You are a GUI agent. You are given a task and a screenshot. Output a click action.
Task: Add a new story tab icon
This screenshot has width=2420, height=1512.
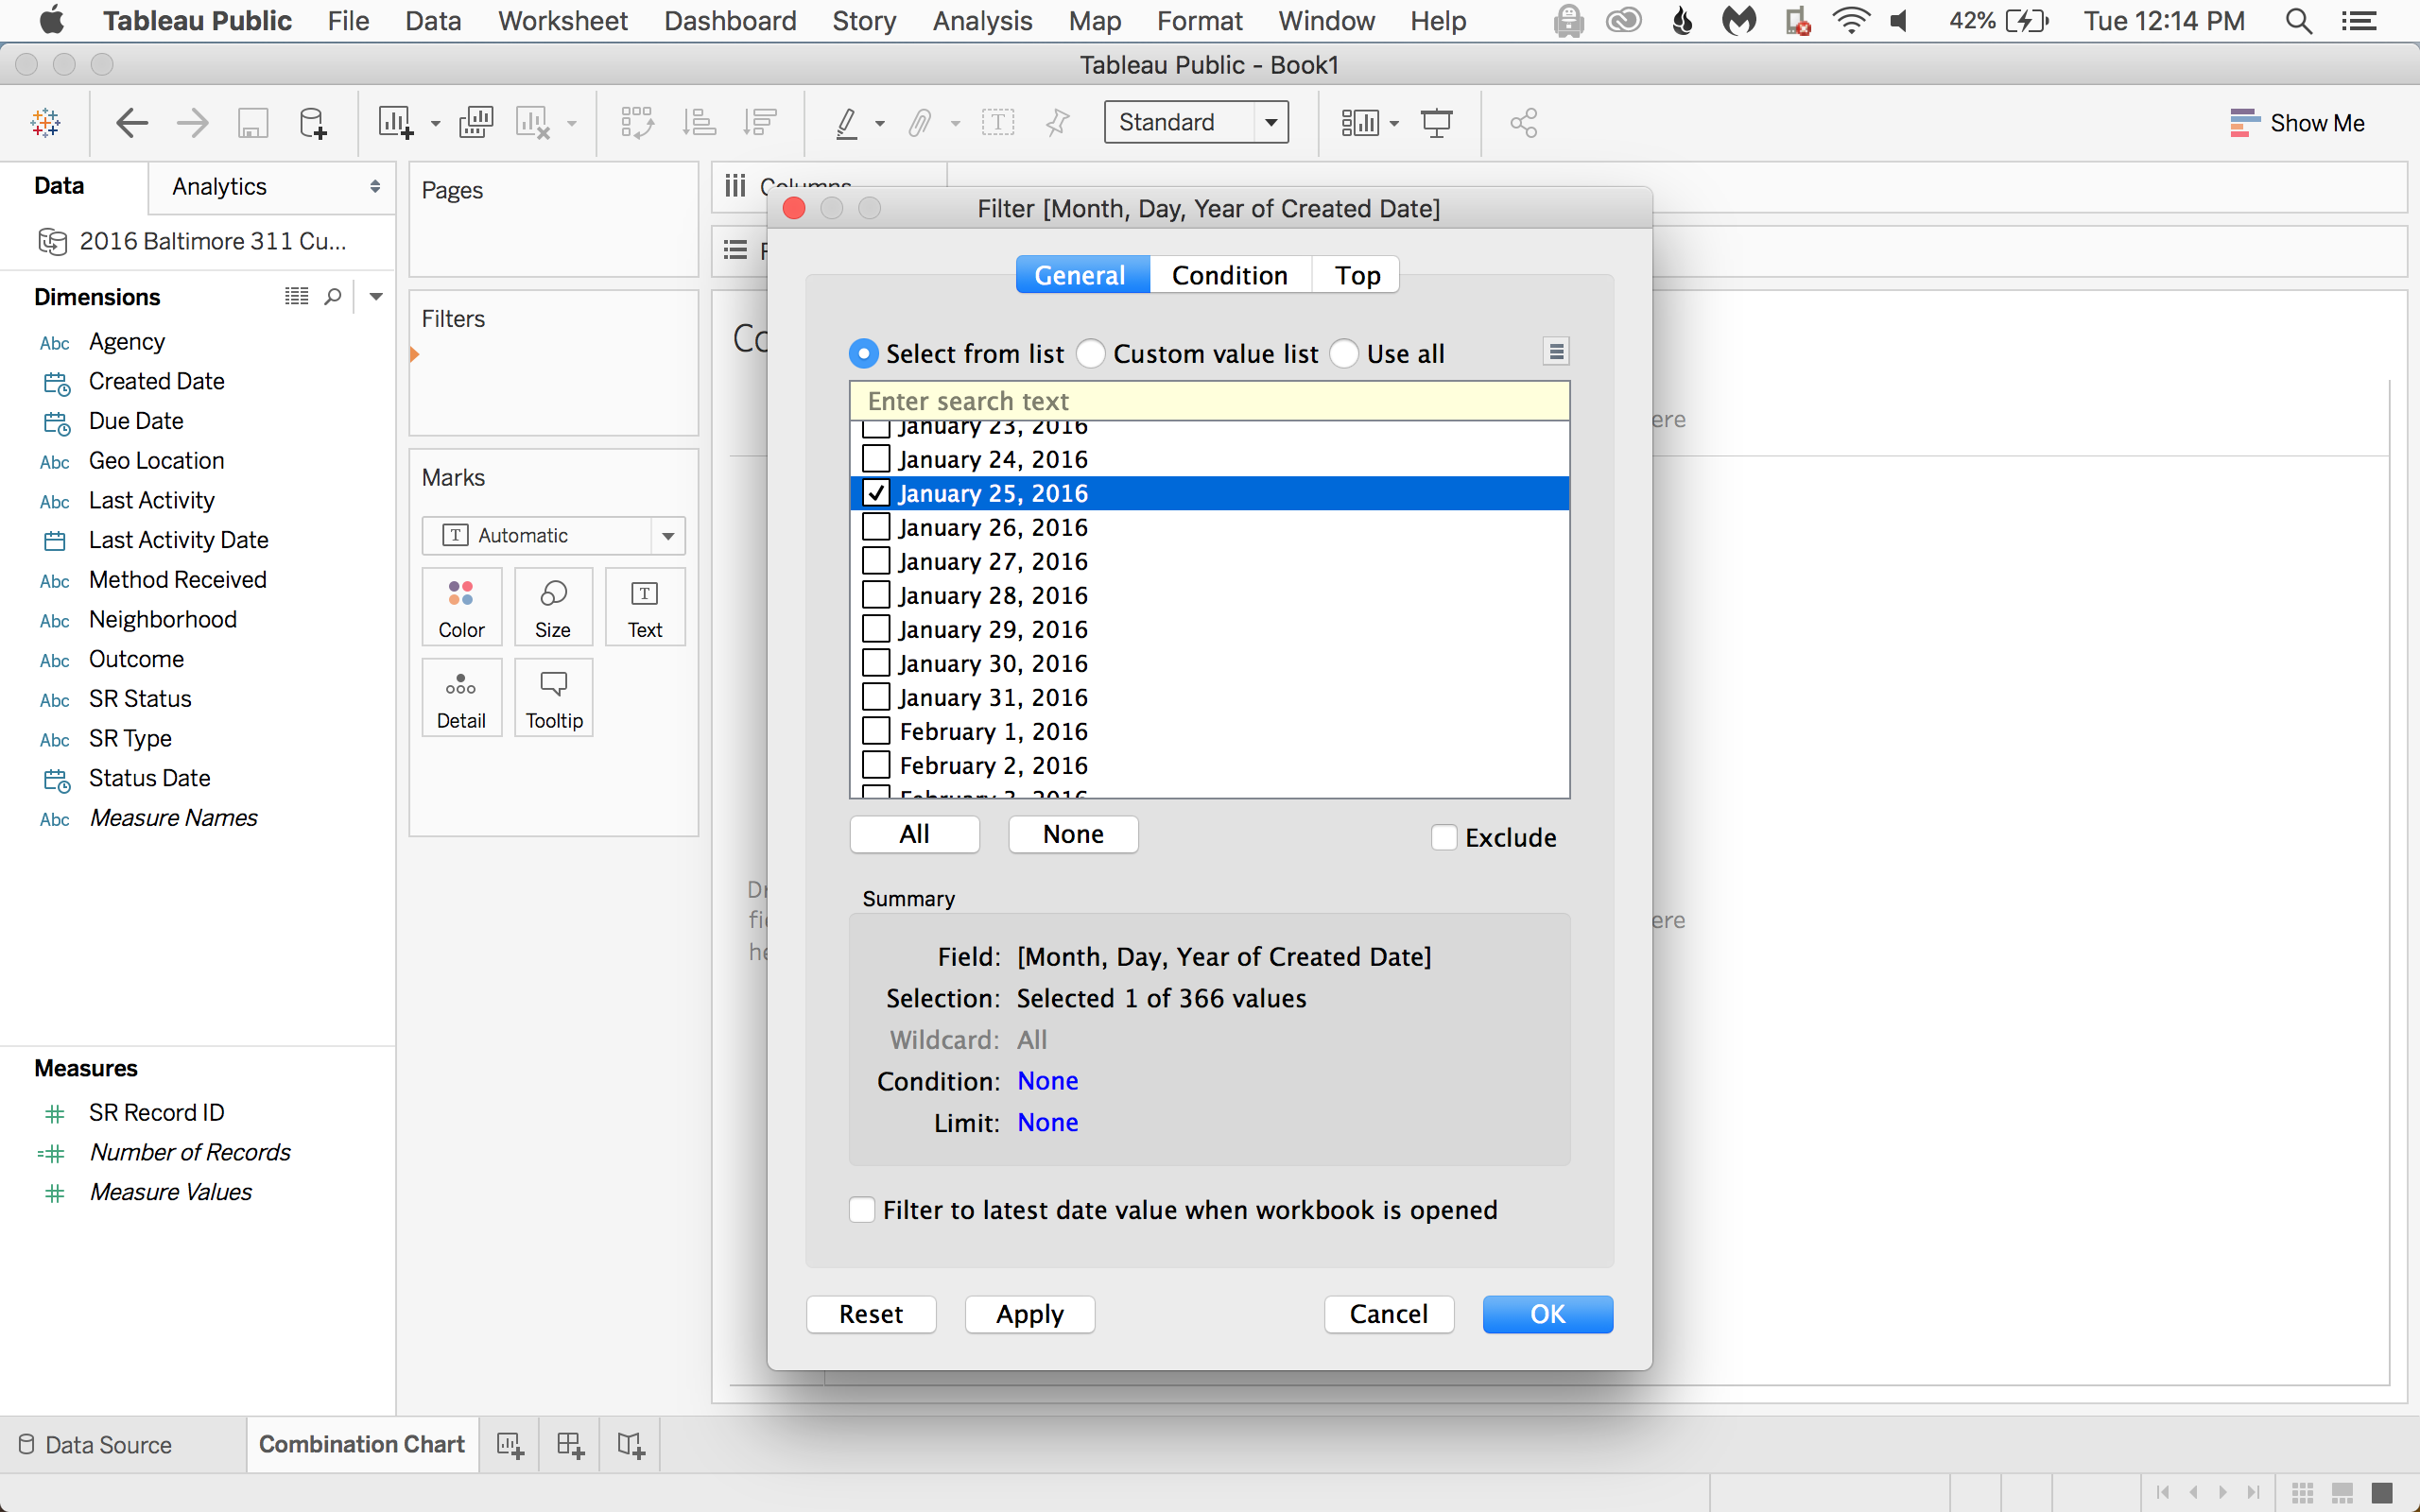coord(631,1445)
